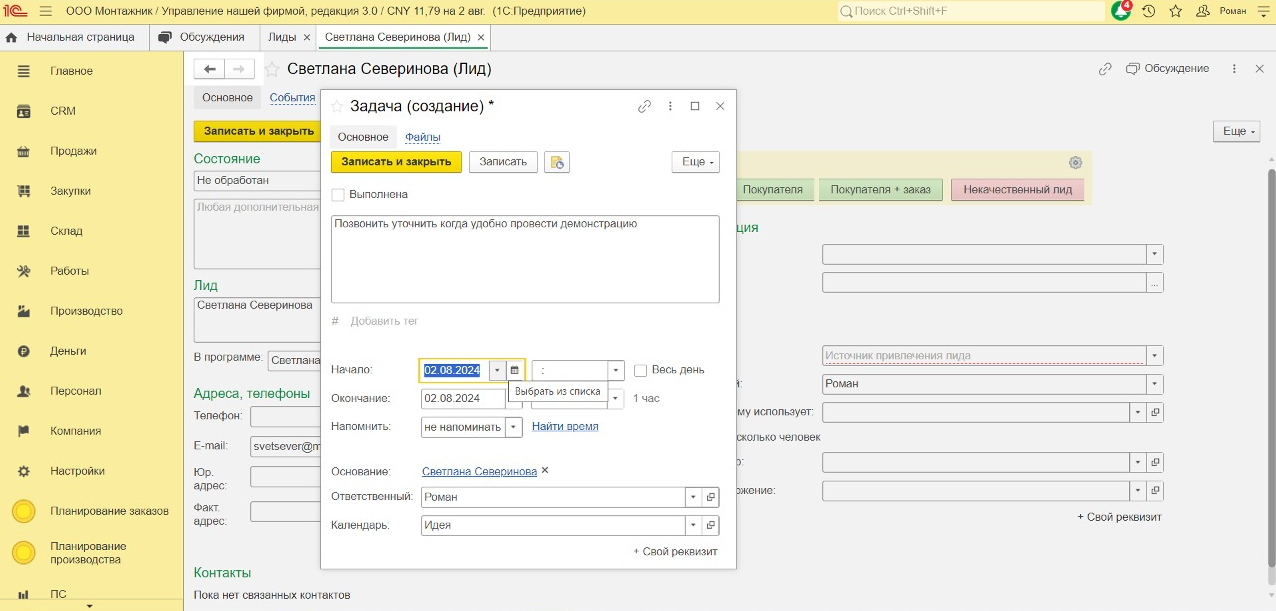Click task dialog Записать и закрыть button
This screenshot has width=1276, height=611.
396,162
